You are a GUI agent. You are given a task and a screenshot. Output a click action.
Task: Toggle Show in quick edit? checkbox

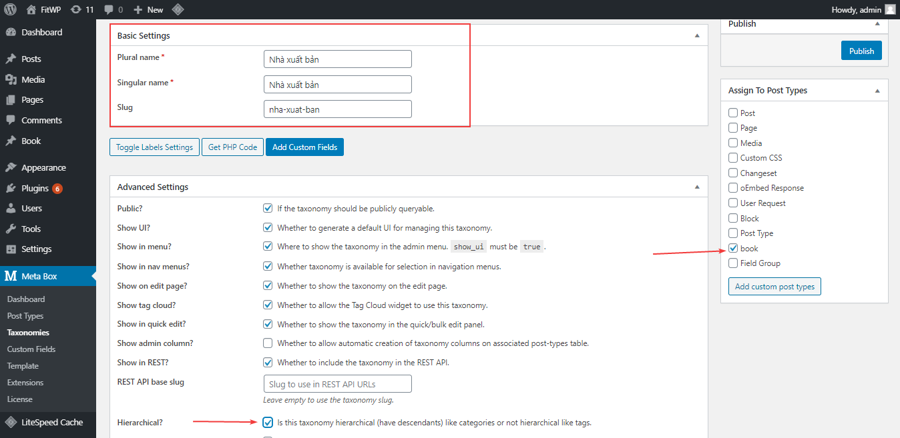coord(267,324)
